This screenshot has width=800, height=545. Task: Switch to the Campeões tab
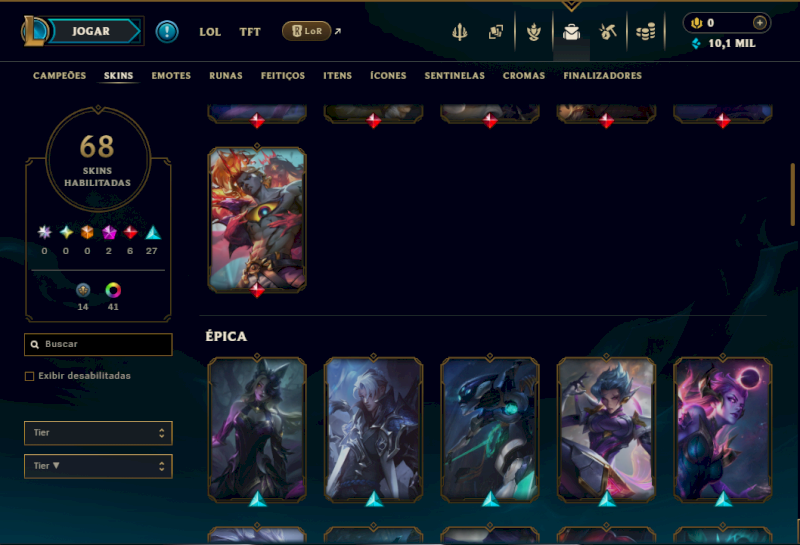[x=60, y=76]
